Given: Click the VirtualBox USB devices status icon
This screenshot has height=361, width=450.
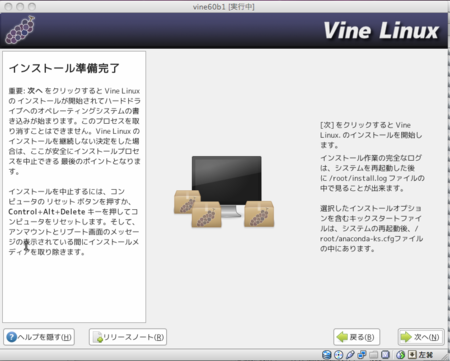Looking at the screenshot, I should coord(350,355).
